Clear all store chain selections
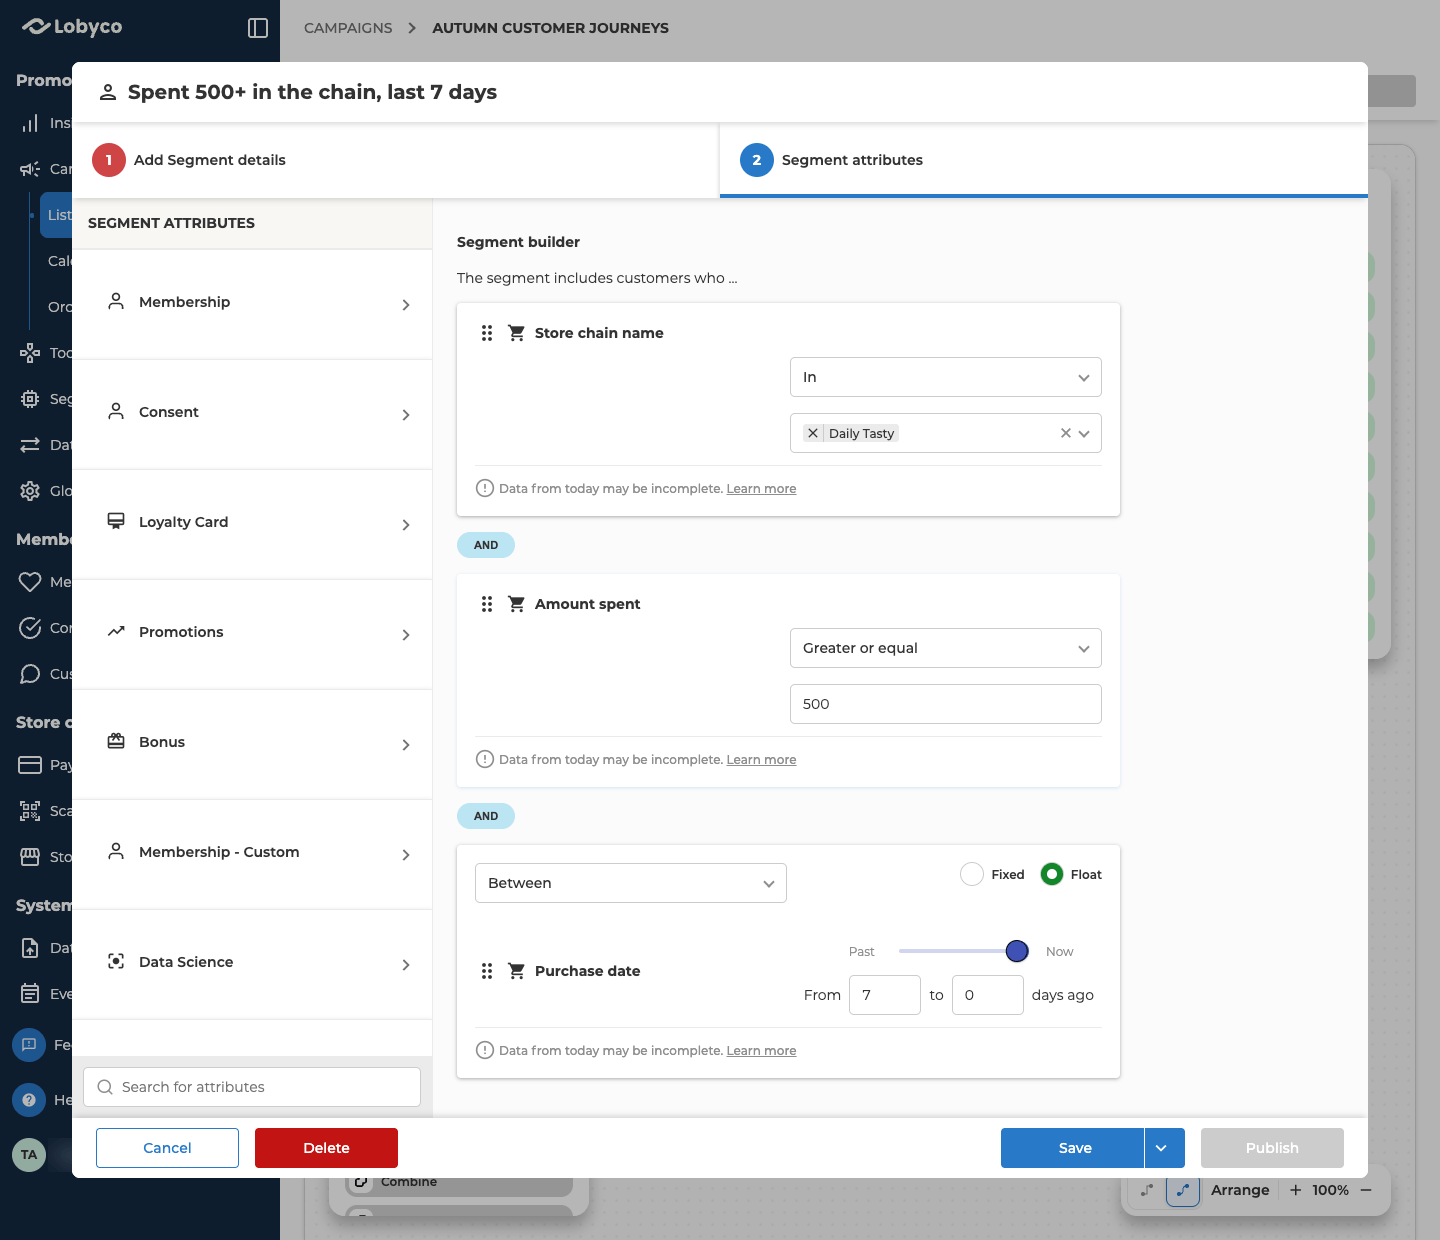This screenshot has height=1240, width=1440. click(1066, 433)
